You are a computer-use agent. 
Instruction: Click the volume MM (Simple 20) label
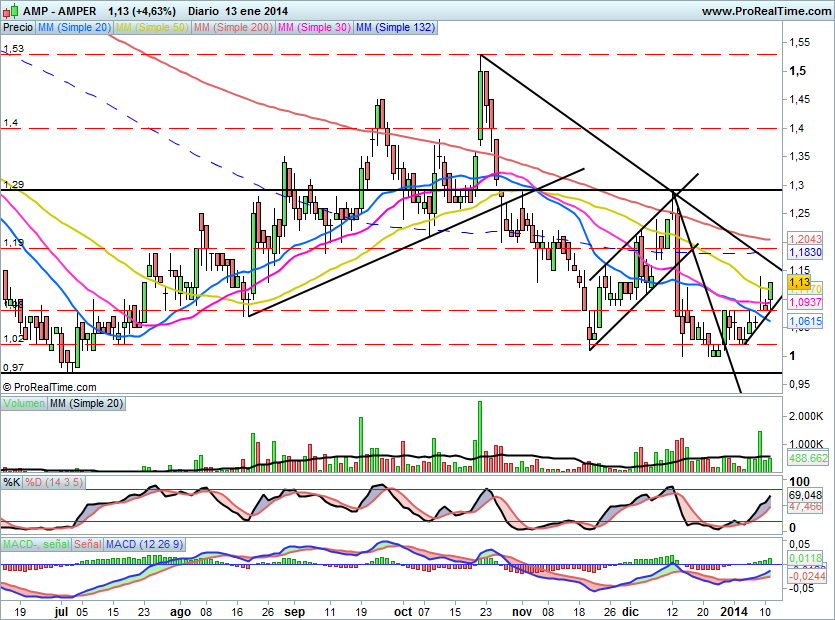(86, 403)
